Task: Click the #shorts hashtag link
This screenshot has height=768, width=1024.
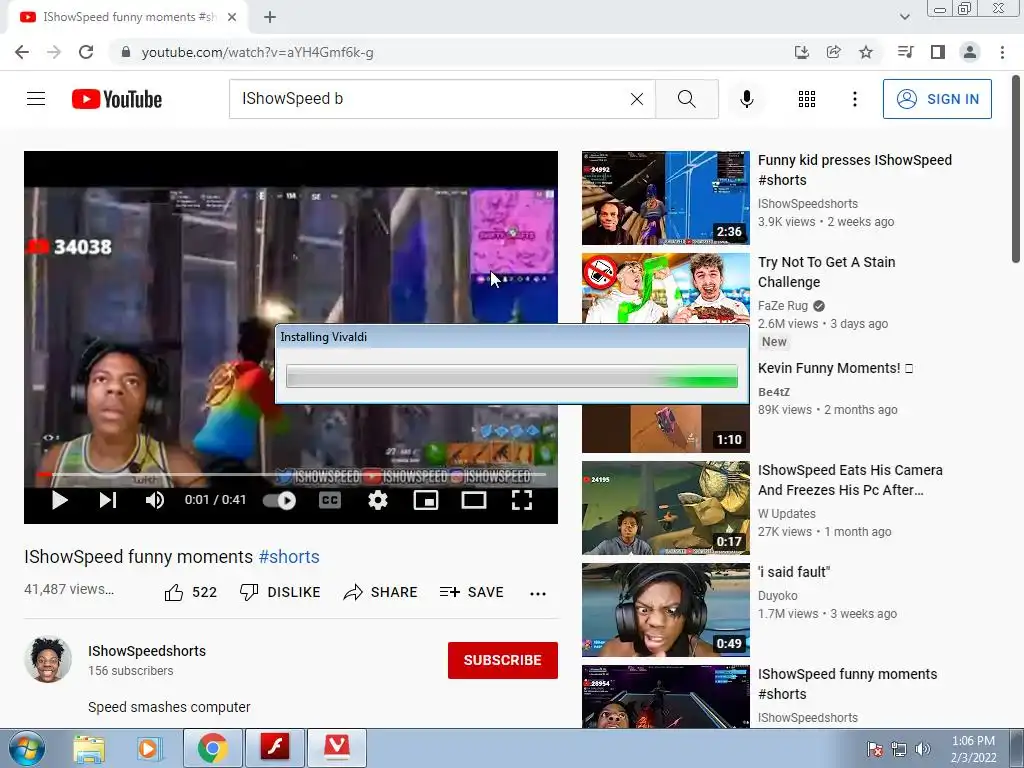Action: (x=289, y=556)
